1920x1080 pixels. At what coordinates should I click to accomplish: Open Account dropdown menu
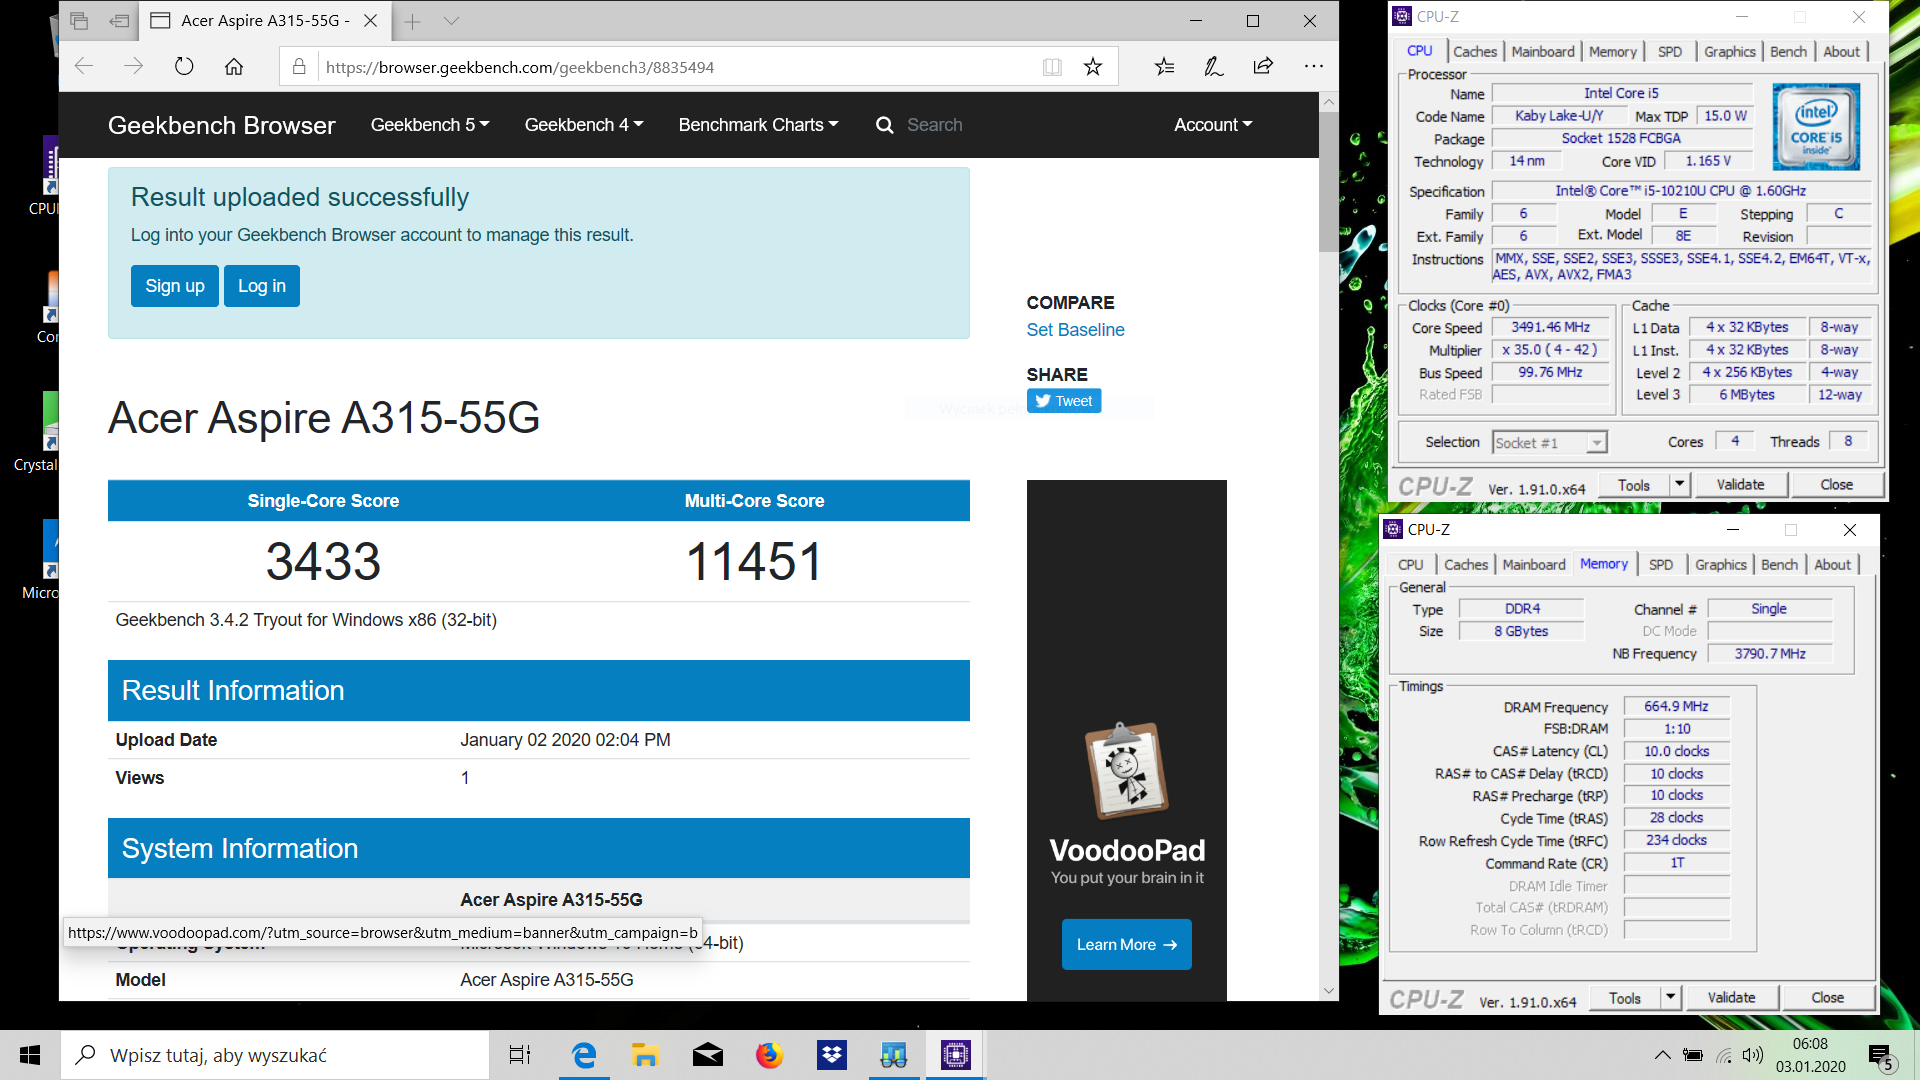click(1213, 125)
